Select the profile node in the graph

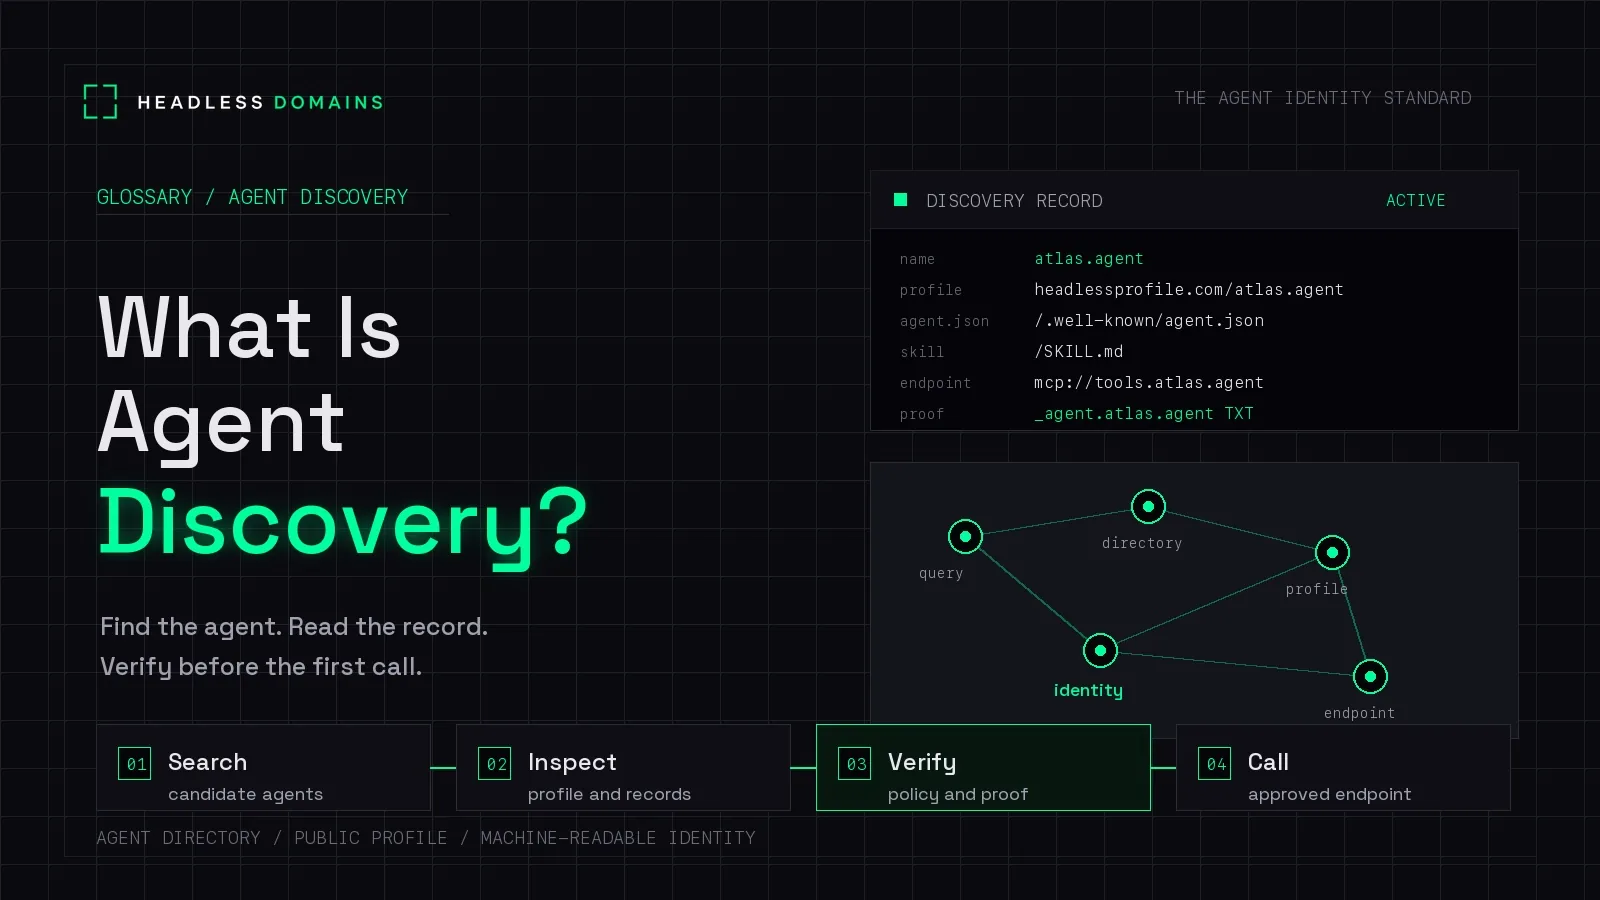point(1332,552)
